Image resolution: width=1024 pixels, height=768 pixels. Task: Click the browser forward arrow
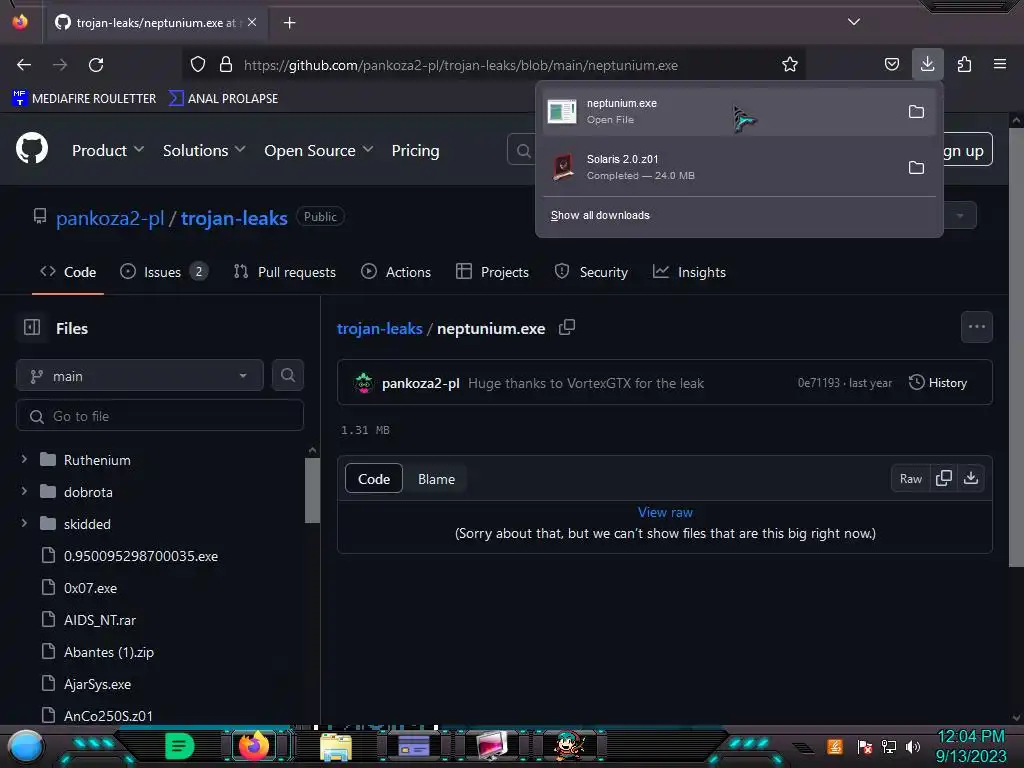pyautogui.click(x=60, y=65)
